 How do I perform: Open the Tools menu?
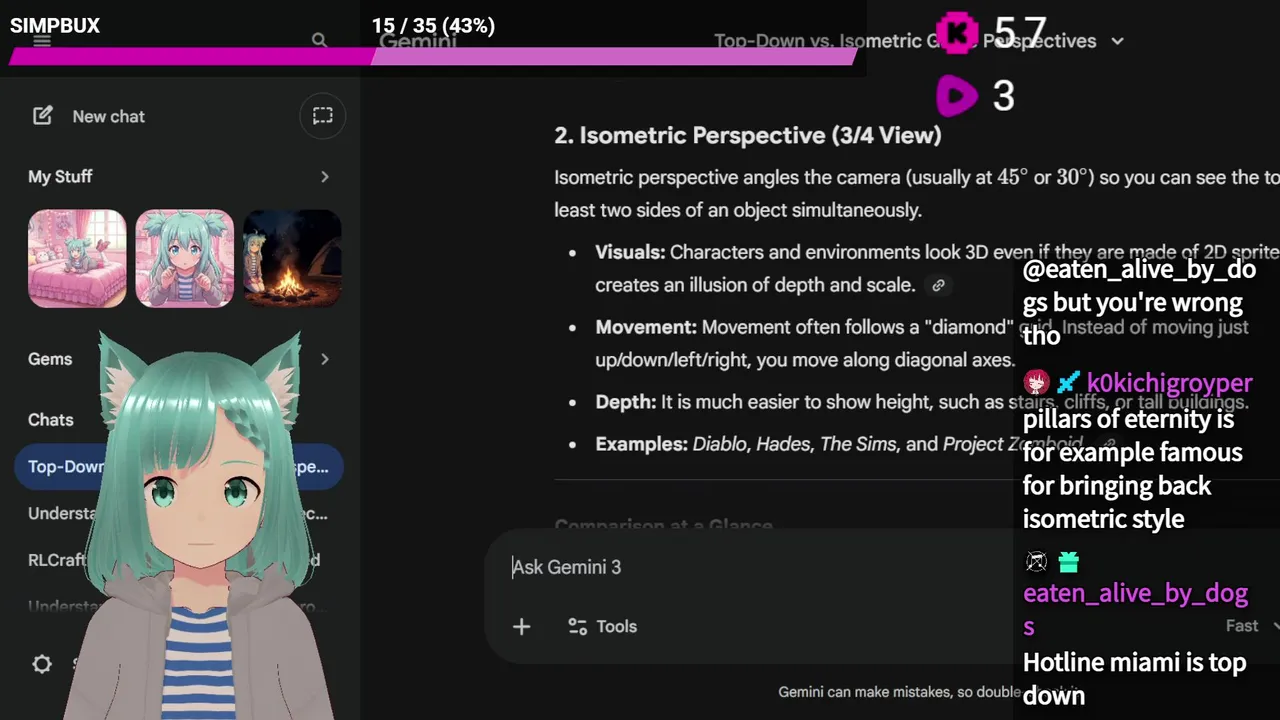click(x=602, y=626)
